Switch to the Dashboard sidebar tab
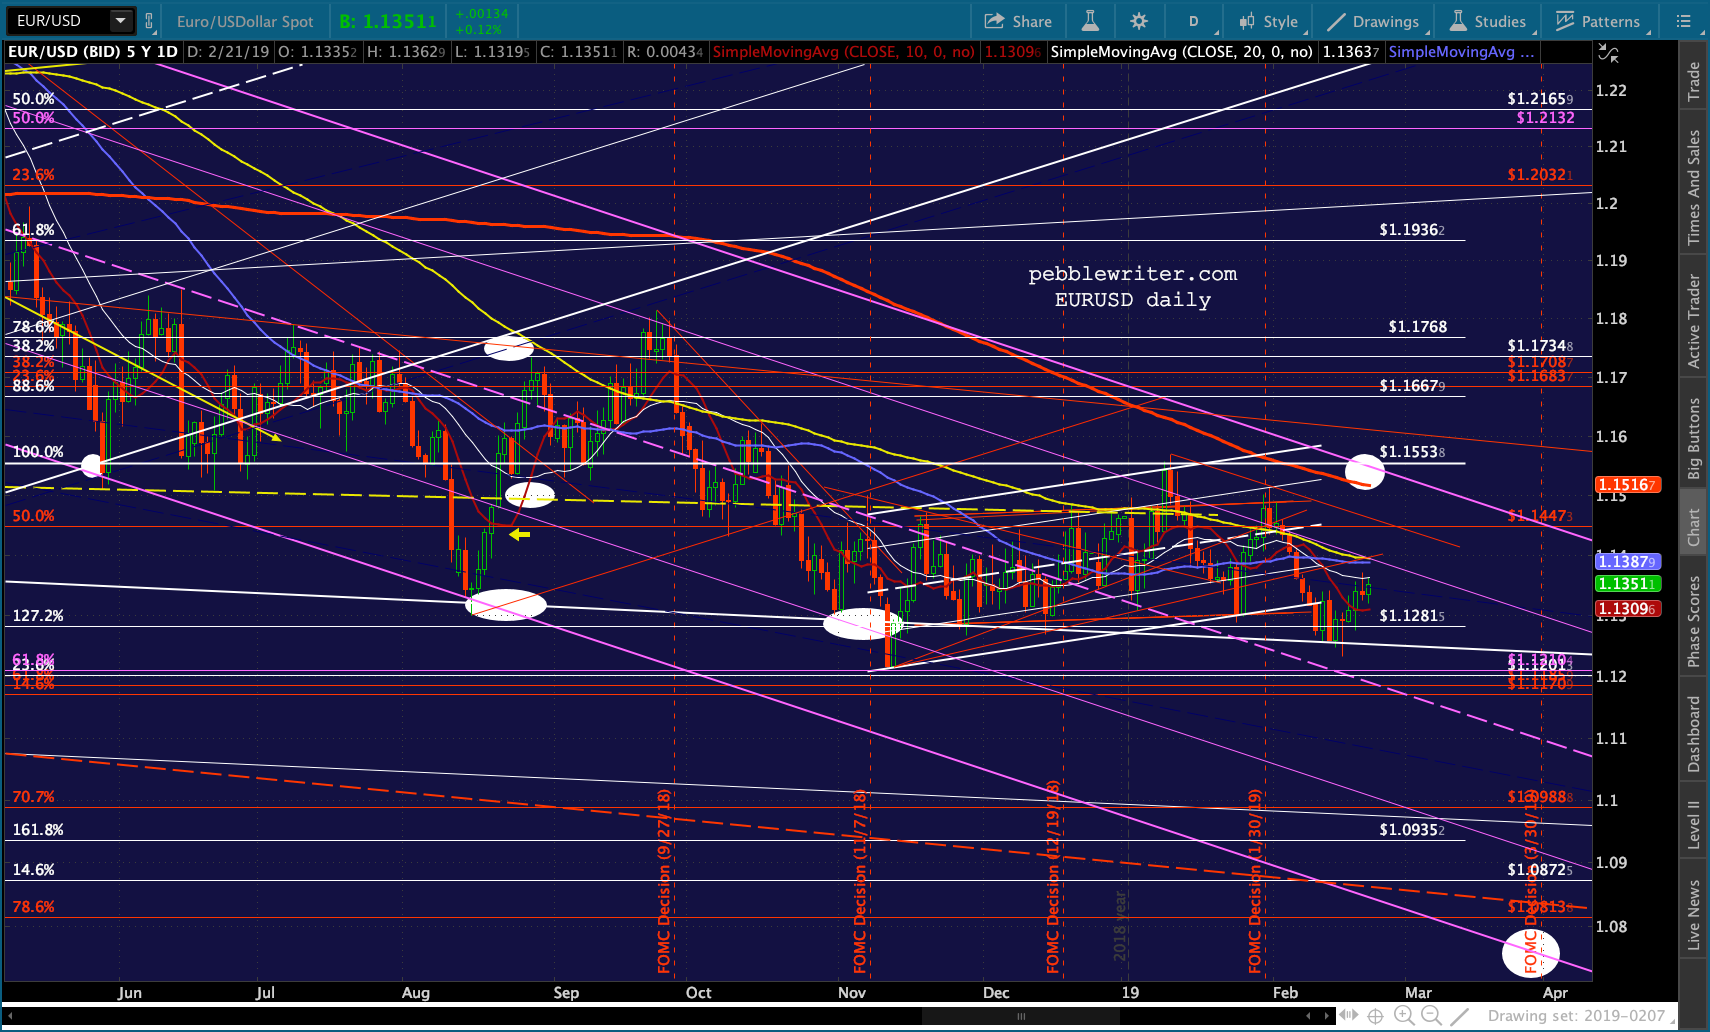 click(x=1693, y=733)
